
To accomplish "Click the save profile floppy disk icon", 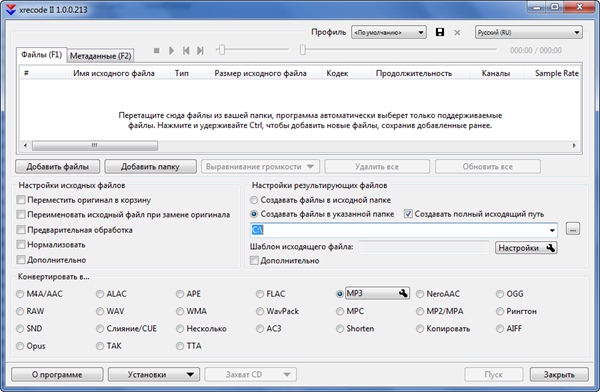I will tap(440, 32).
